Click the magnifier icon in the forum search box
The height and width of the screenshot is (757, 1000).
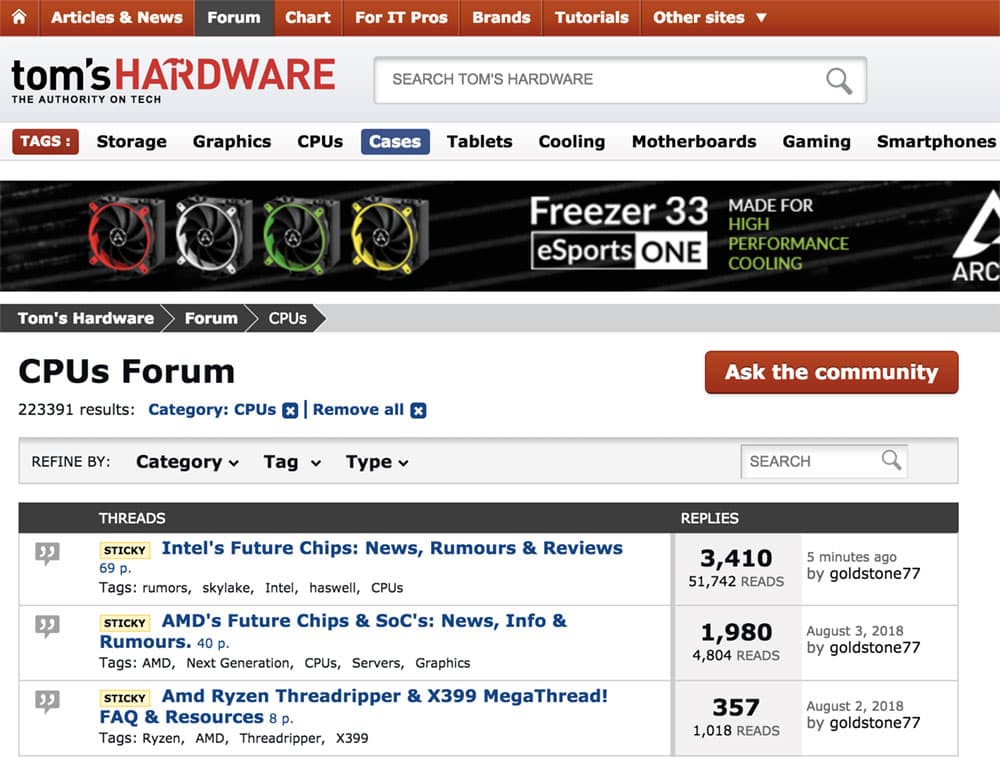tap(891, 460)
